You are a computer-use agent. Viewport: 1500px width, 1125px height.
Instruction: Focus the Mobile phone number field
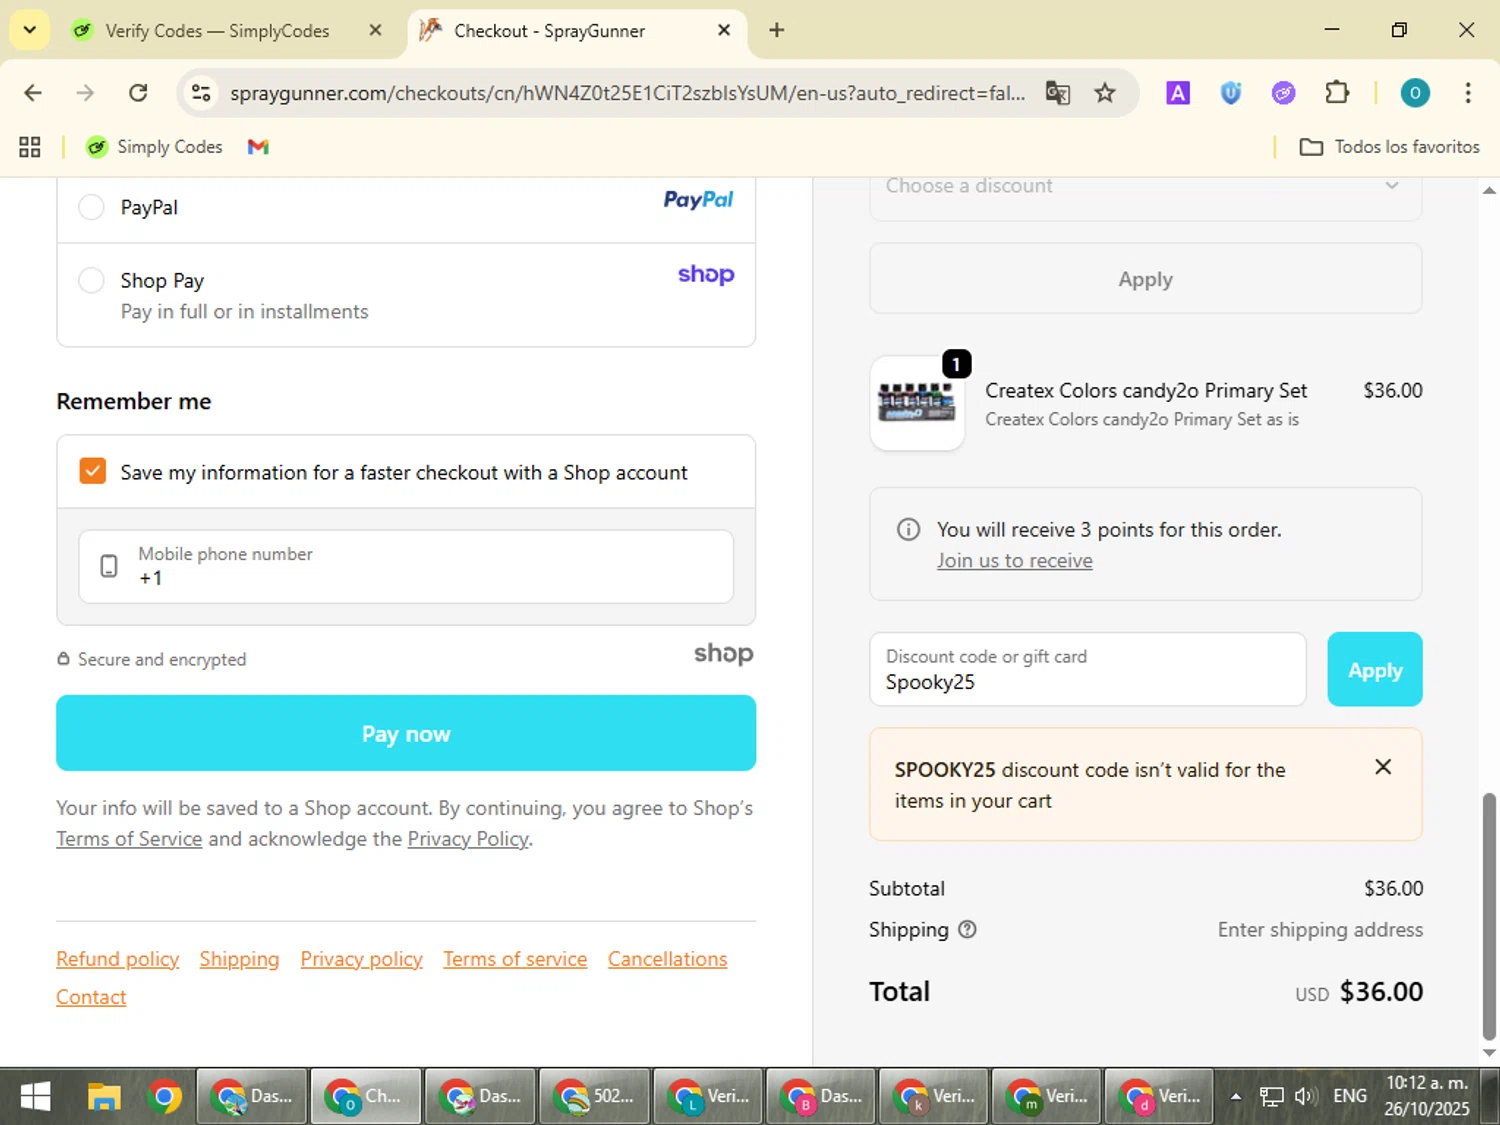coord(406,566)
